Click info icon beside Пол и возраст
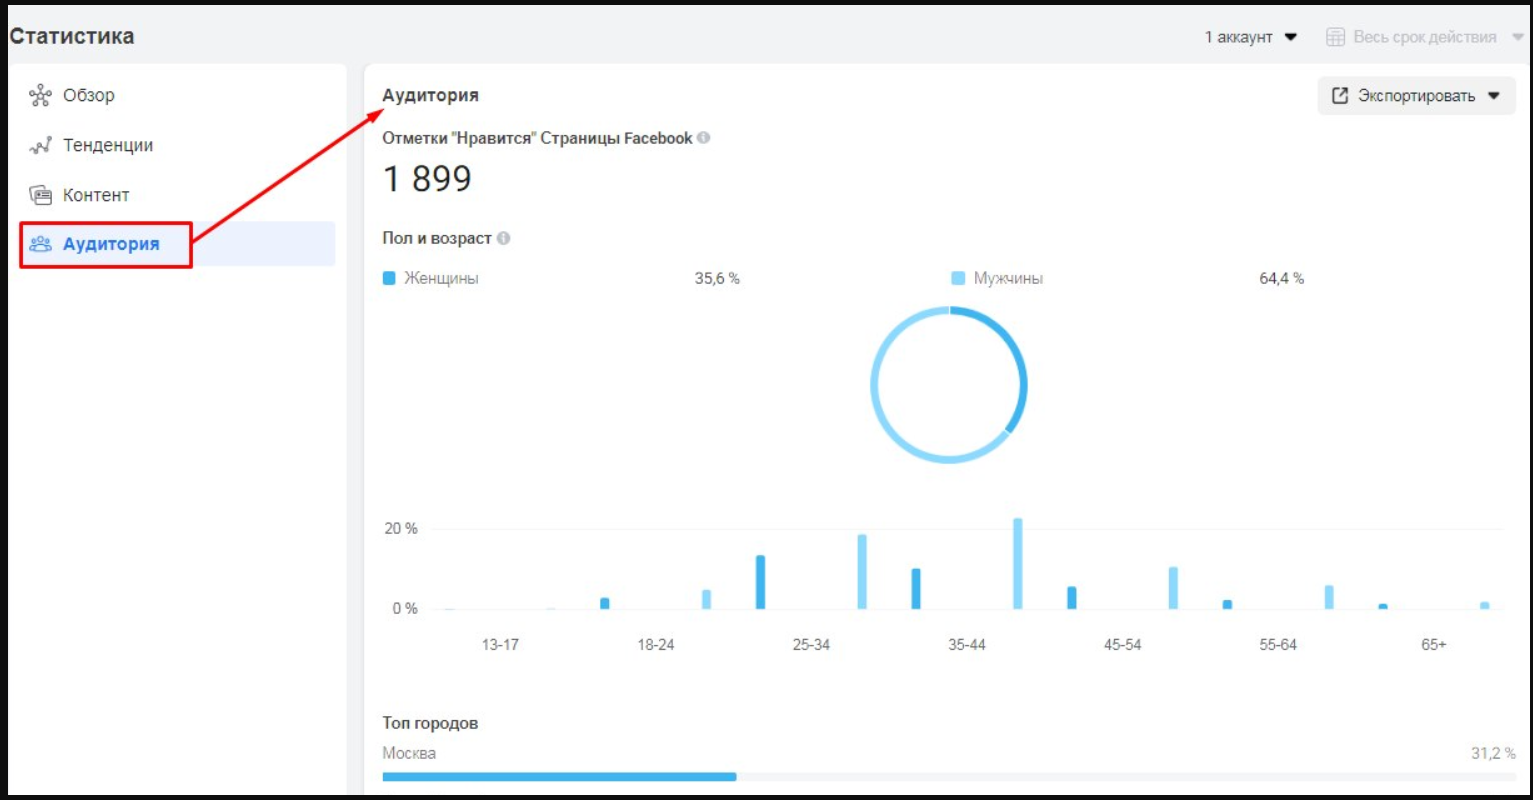Viewport: 1533px width, 800px height. coord(504,238)
